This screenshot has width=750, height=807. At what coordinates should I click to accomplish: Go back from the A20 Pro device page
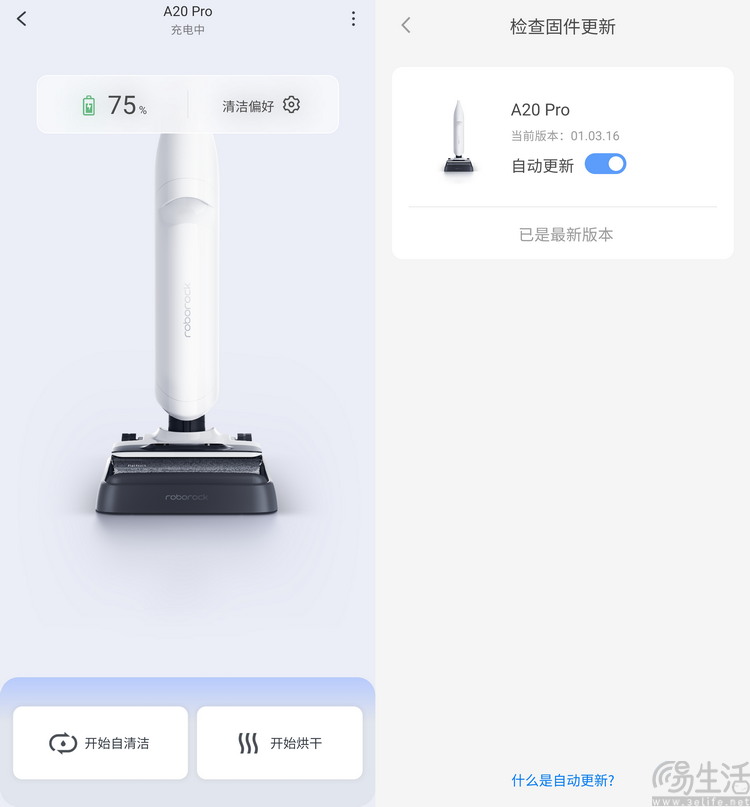22,19
